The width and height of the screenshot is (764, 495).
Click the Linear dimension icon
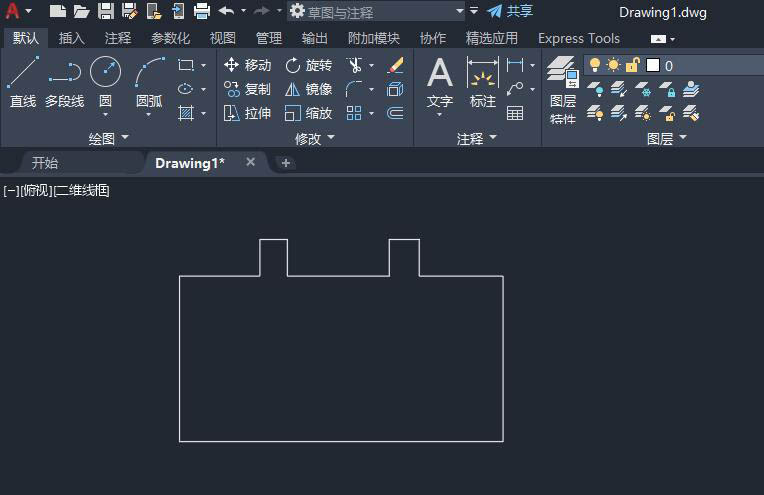pyautogui.click(x=515, y=65)
